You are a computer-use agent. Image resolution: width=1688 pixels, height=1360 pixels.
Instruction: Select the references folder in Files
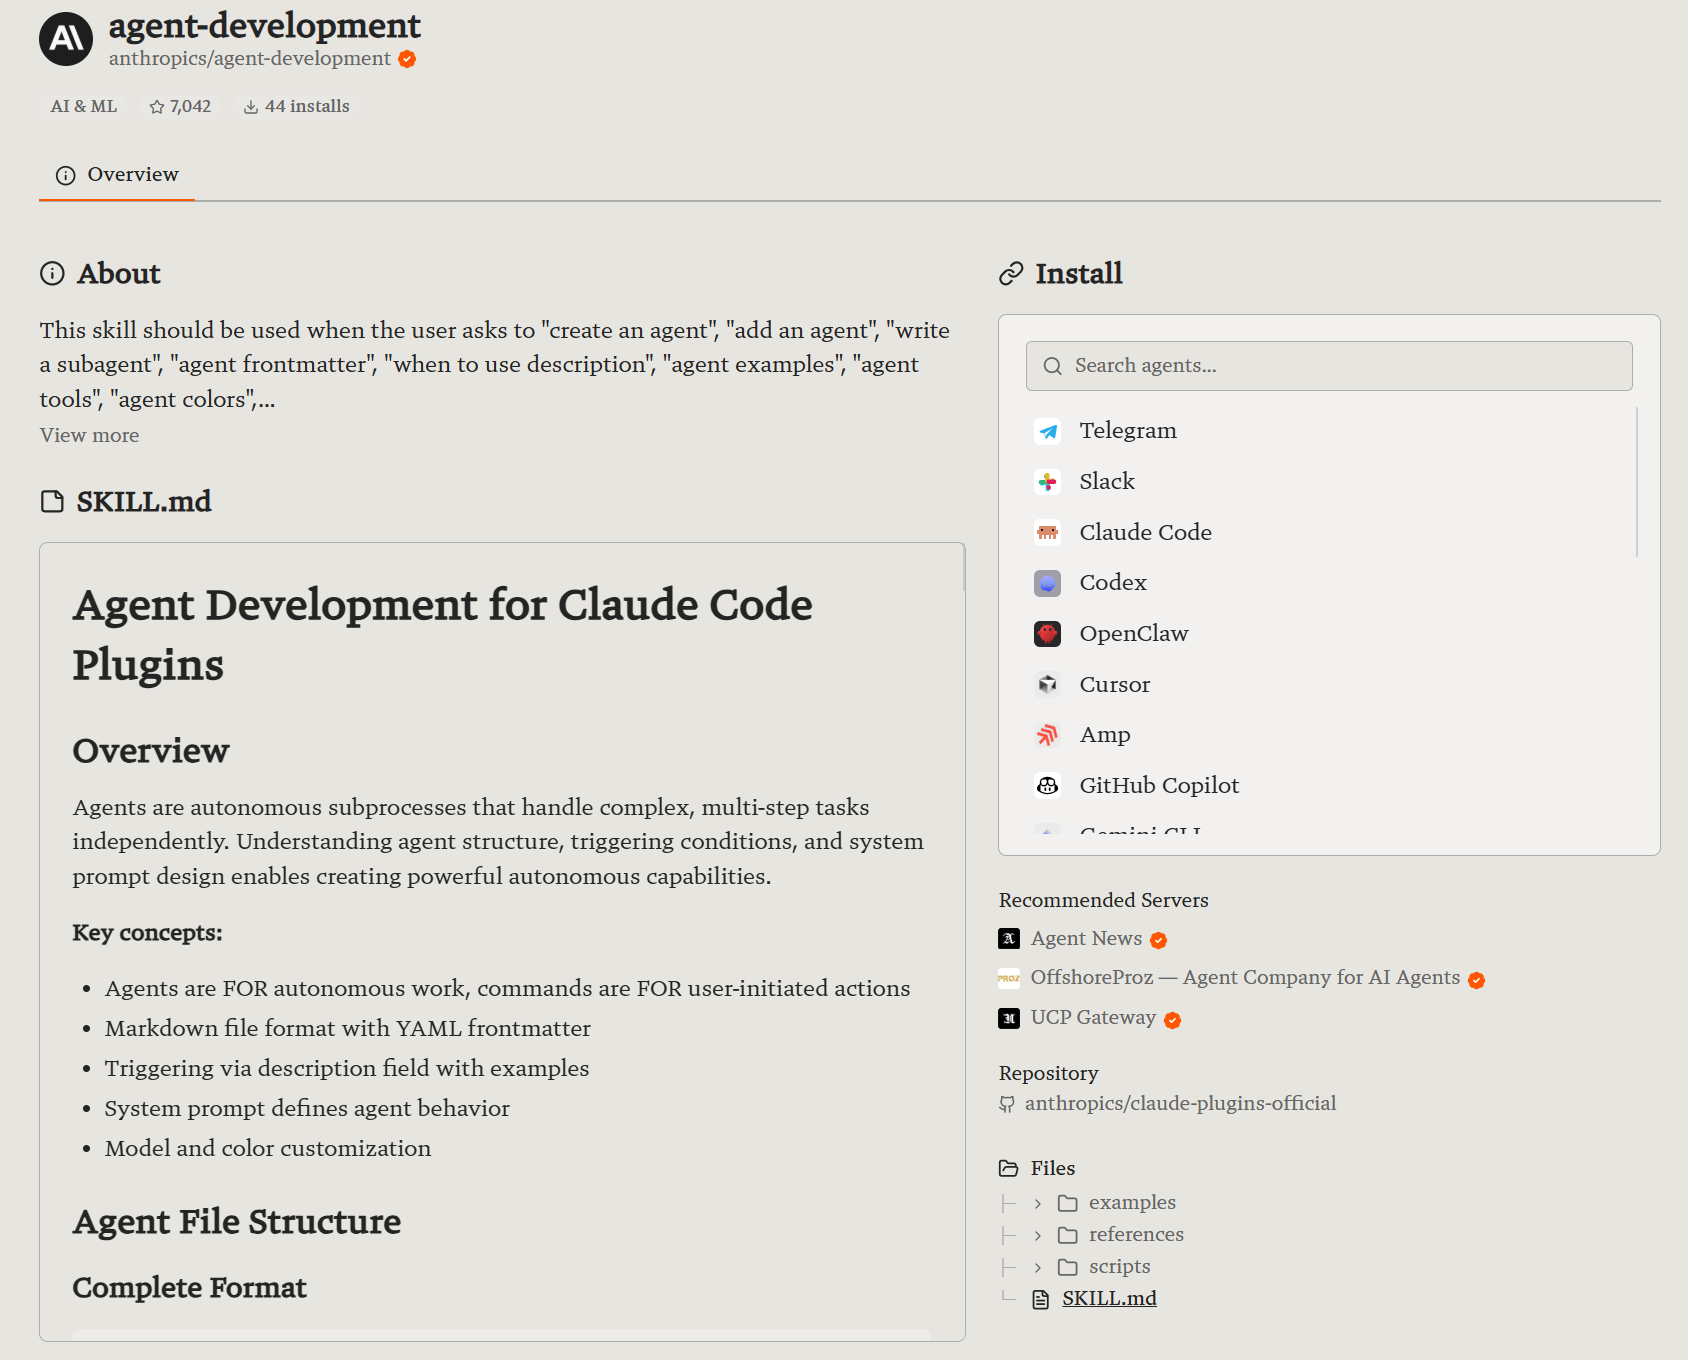(1136, 1235)
